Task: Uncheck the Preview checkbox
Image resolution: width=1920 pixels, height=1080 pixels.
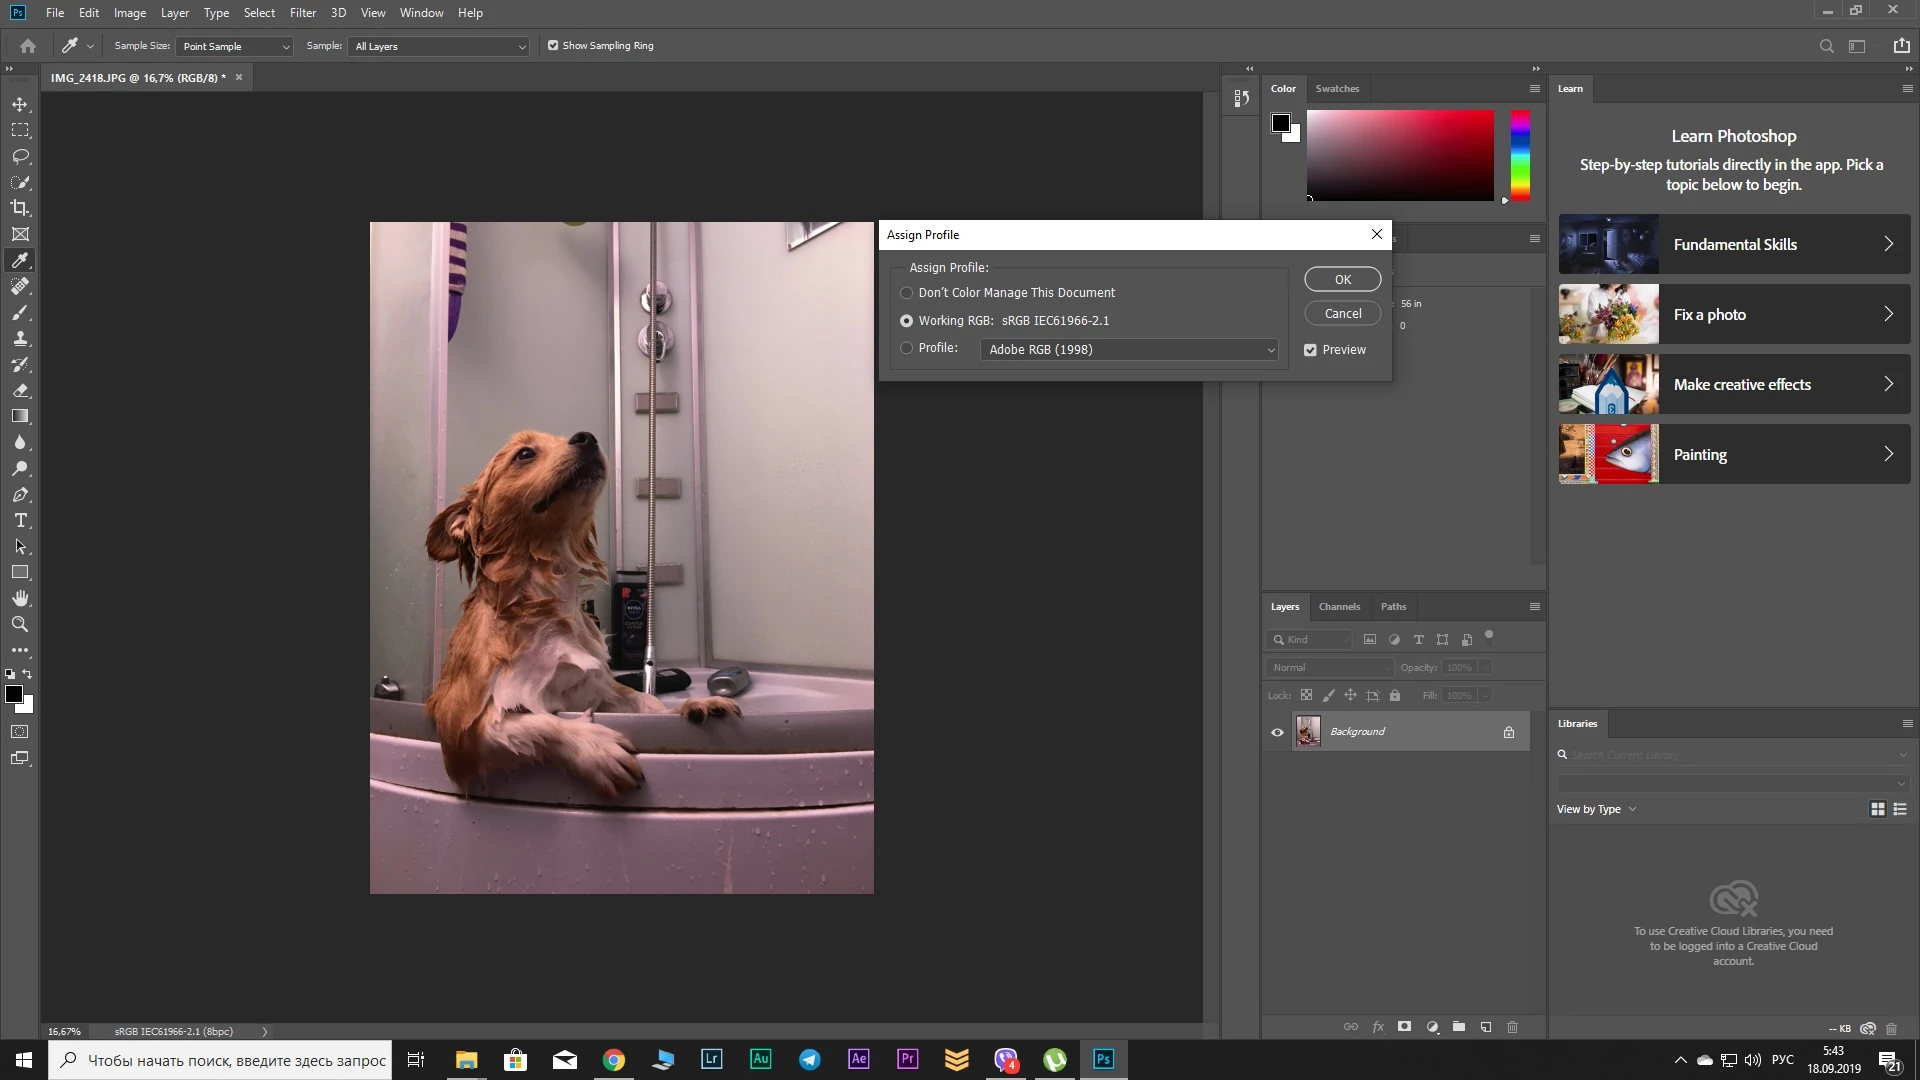Action: pos(1310,350)
